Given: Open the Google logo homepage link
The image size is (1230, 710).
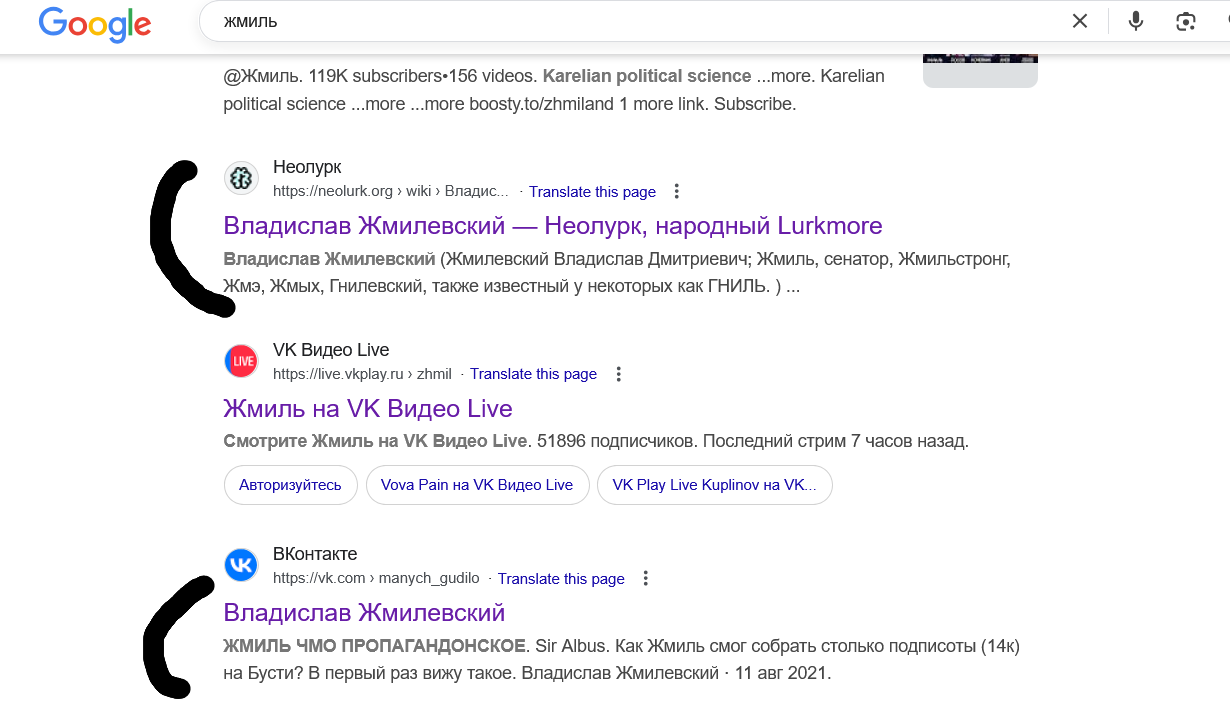Looking at the screenshot, I should [x=95, y=23].
